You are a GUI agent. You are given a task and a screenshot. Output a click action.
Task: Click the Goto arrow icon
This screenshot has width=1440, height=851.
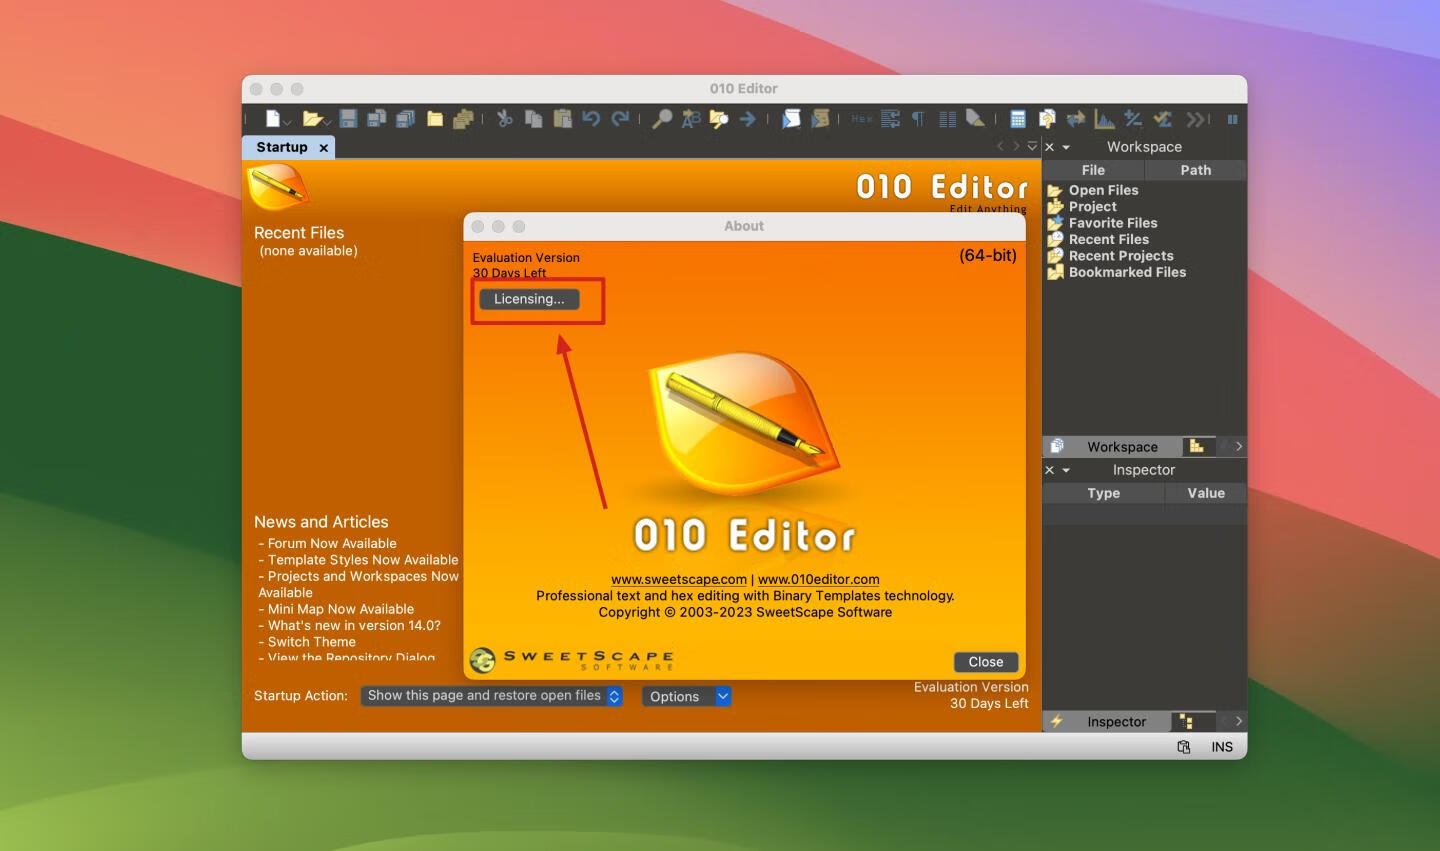pyautogui.click(x=747, y=119)
